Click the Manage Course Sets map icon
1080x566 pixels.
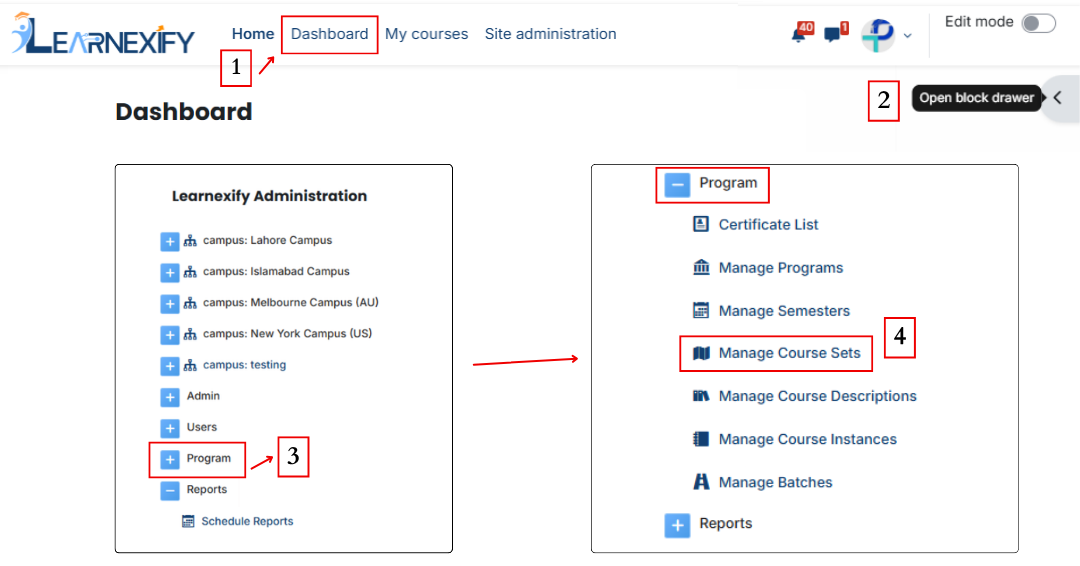[x=701, y=353]
